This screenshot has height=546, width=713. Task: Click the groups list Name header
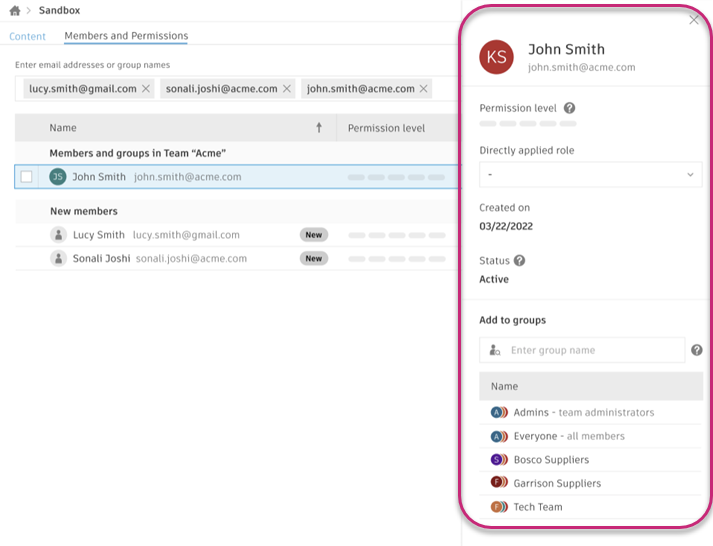pos(590,386)
